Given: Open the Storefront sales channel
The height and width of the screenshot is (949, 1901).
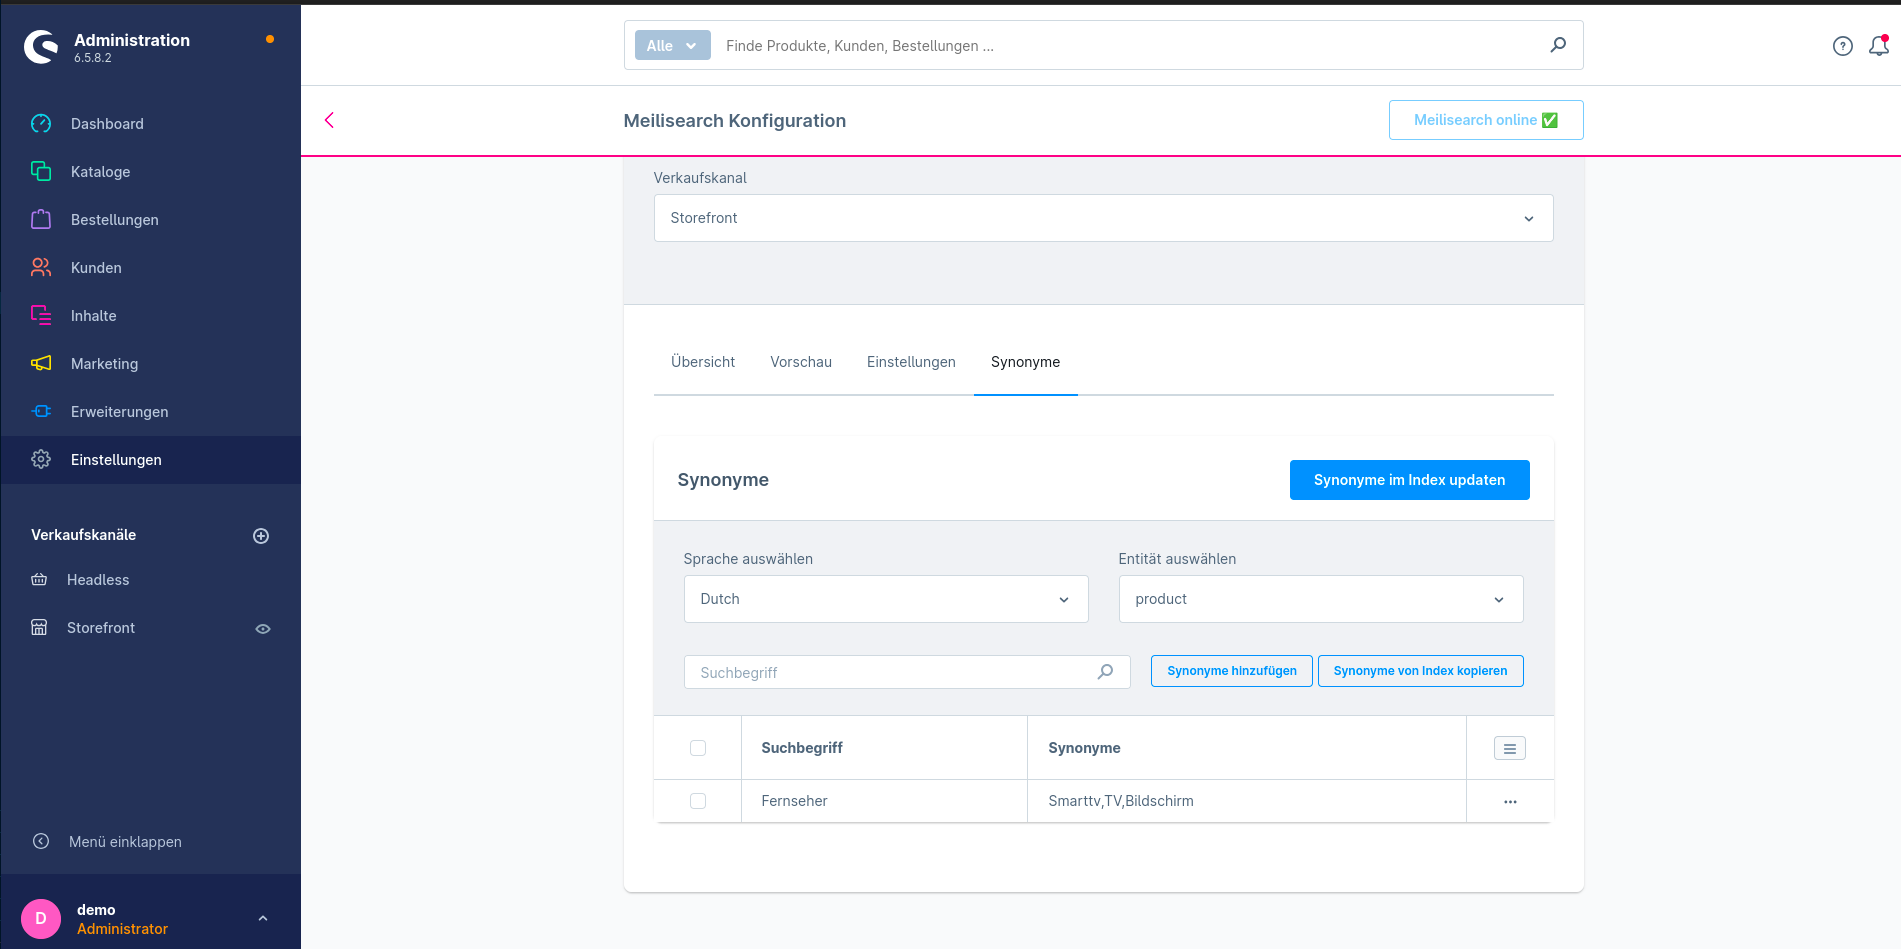Looking at the screenshot, I should coord(101,628).
